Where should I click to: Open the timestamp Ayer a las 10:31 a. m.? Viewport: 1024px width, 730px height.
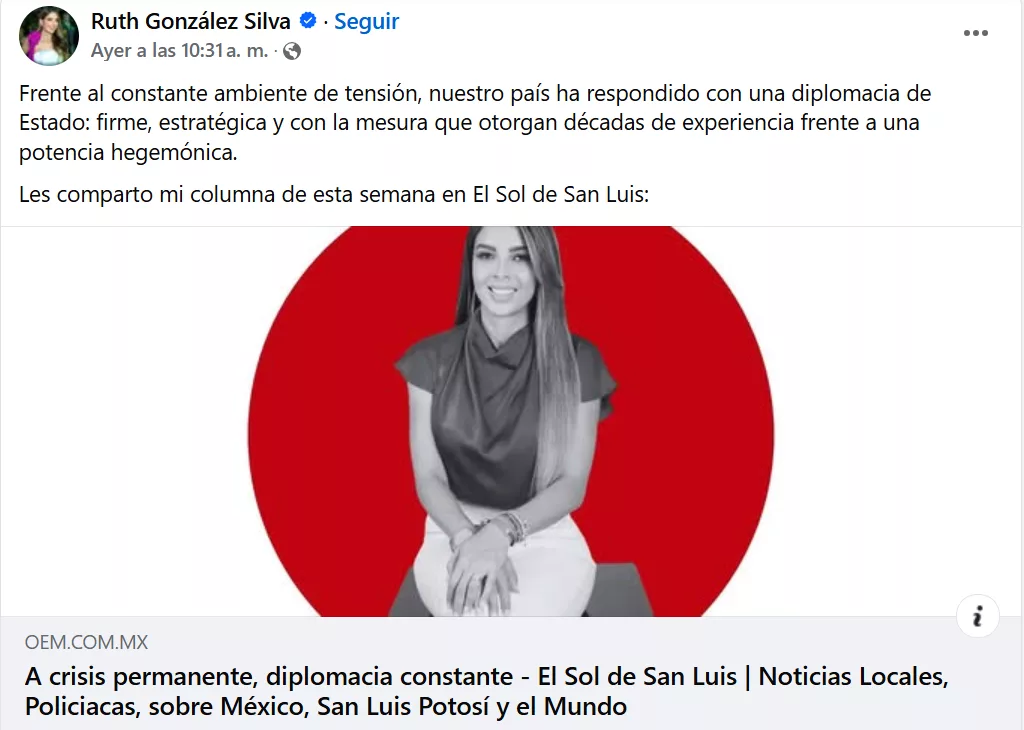[x=180, y=51]
